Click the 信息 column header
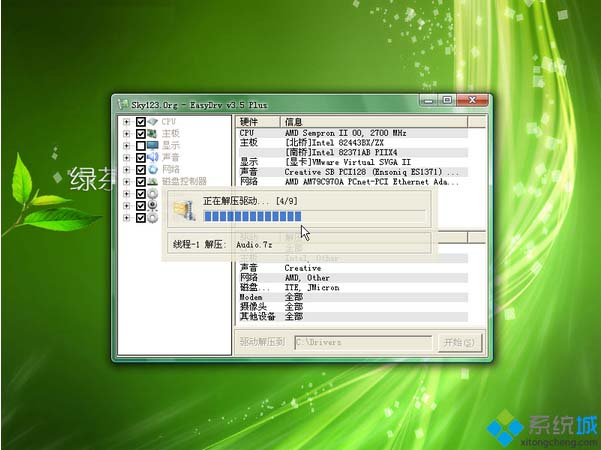Screen dimensions: 601x450 click(374, 122)
